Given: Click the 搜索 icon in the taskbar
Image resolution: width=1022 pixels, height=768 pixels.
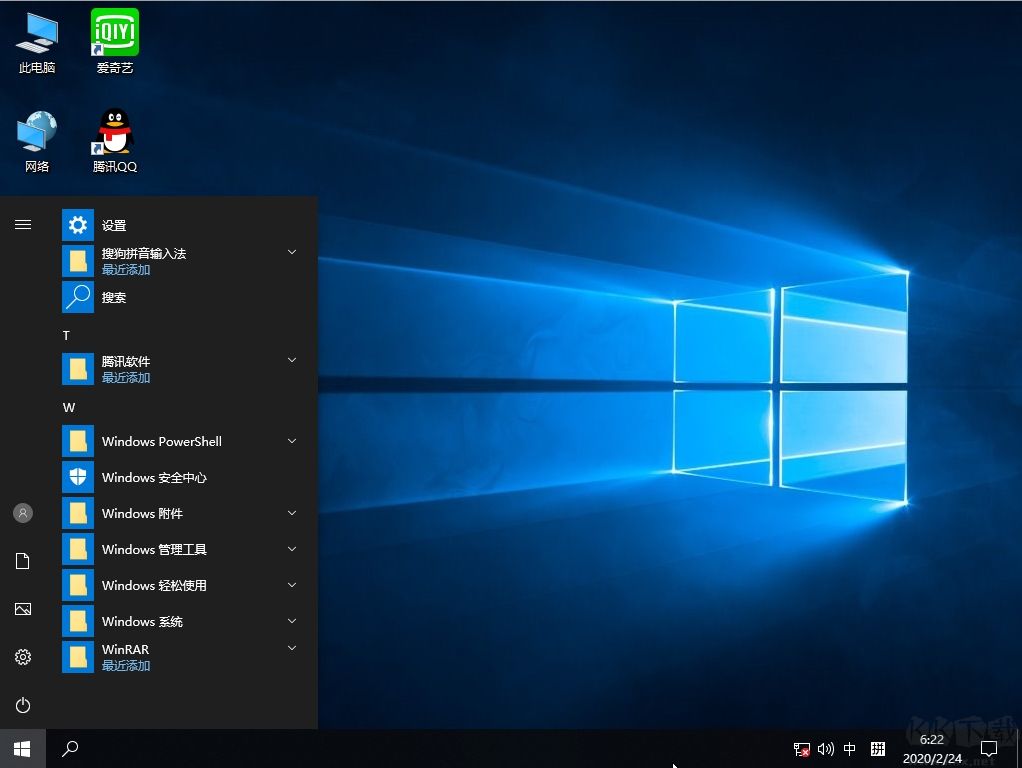Looking at the screenshot, I should [70, 748].
